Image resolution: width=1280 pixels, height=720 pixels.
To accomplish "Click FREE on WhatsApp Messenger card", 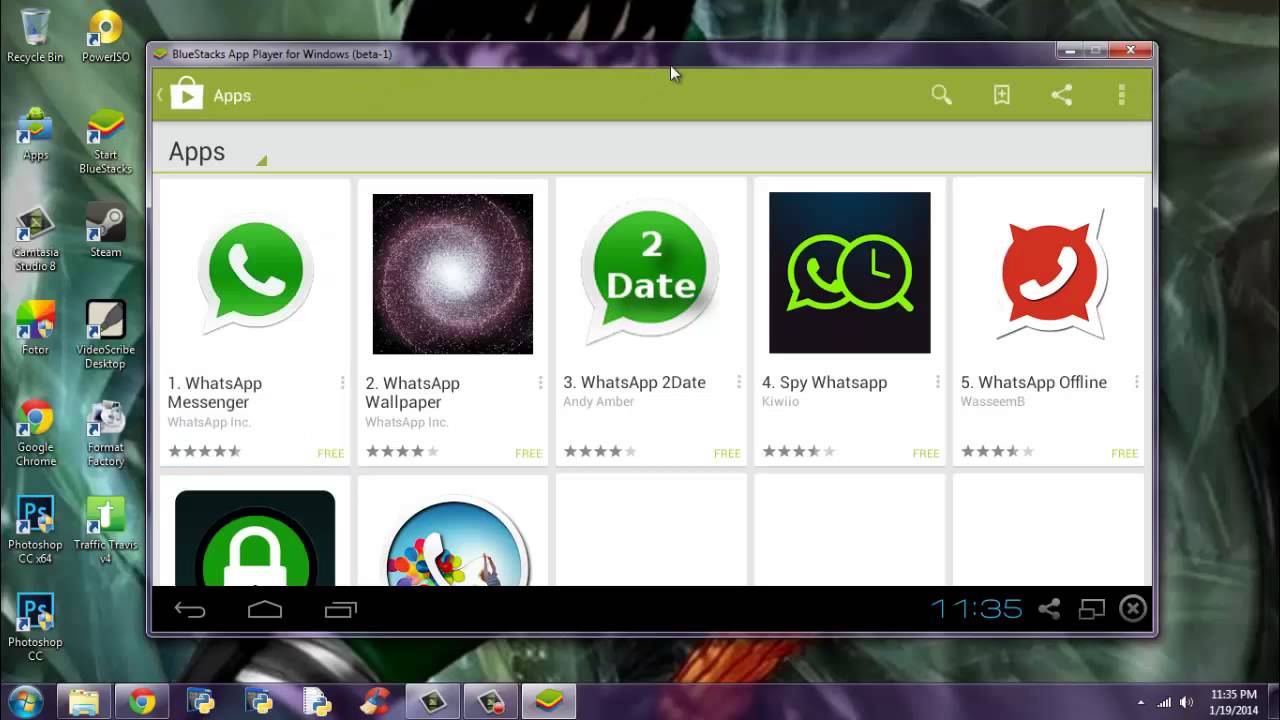I will pos(330,454).
